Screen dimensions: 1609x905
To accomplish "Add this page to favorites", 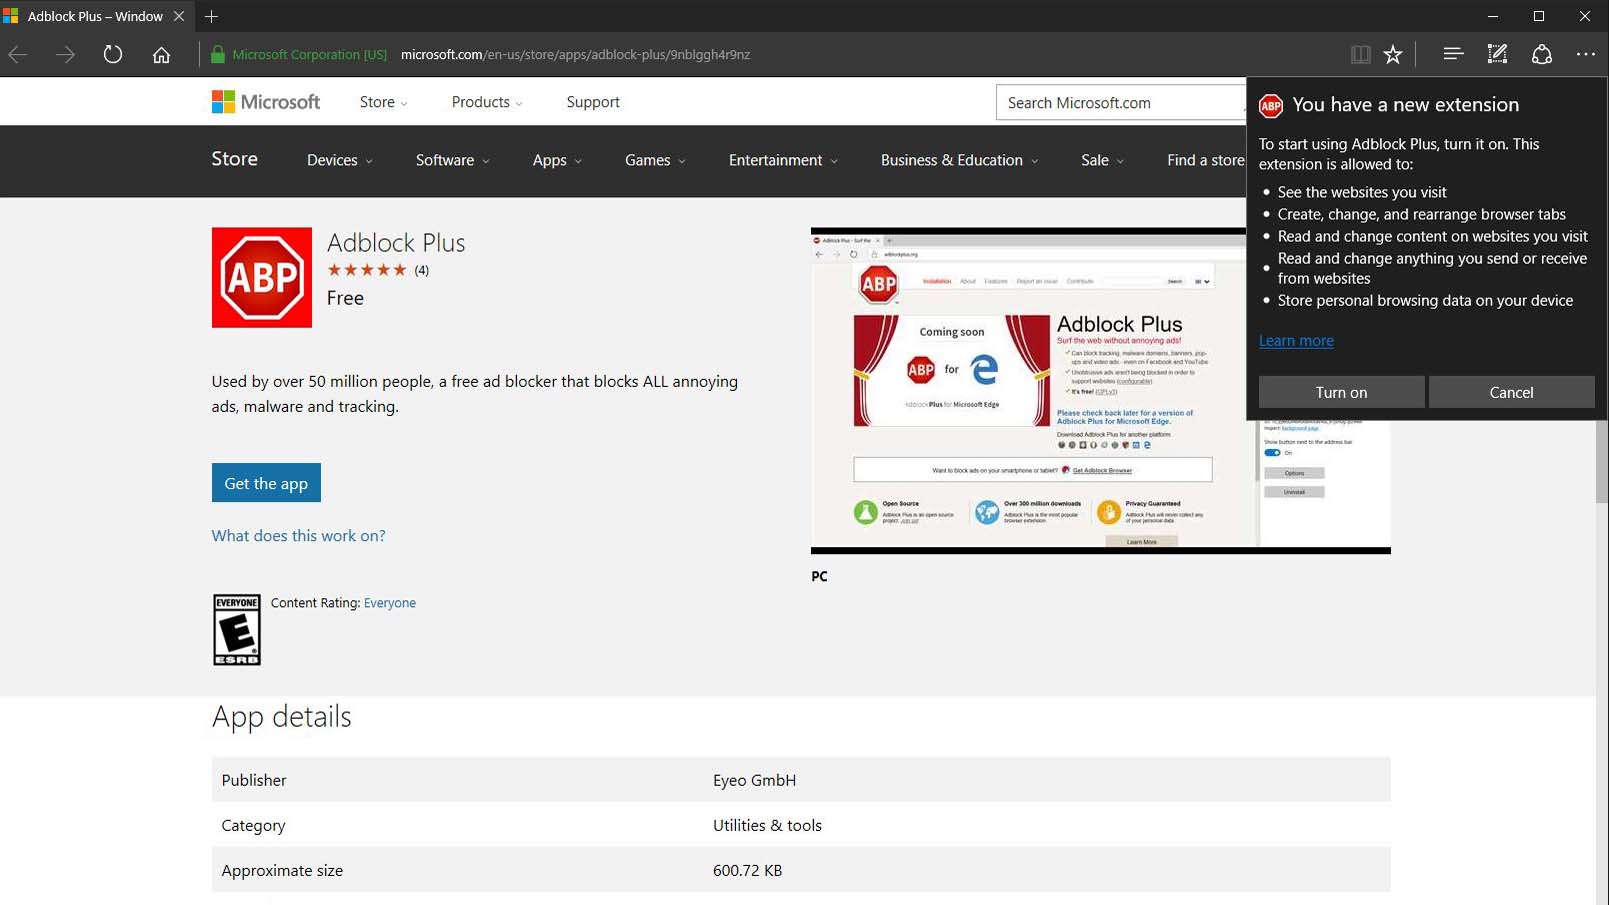I will pyautogui.click(x=1392, y=54).
